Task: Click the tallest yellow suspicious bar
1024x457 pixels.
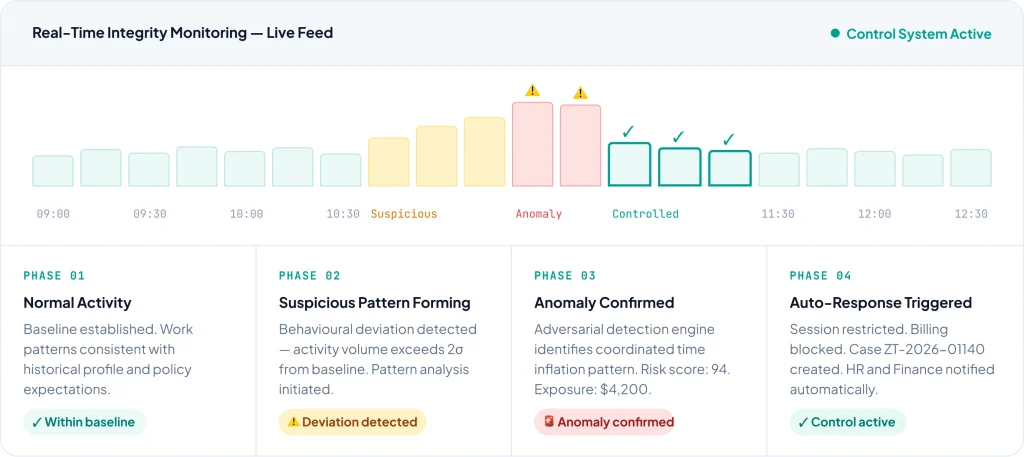Action: tap(484, 152)
